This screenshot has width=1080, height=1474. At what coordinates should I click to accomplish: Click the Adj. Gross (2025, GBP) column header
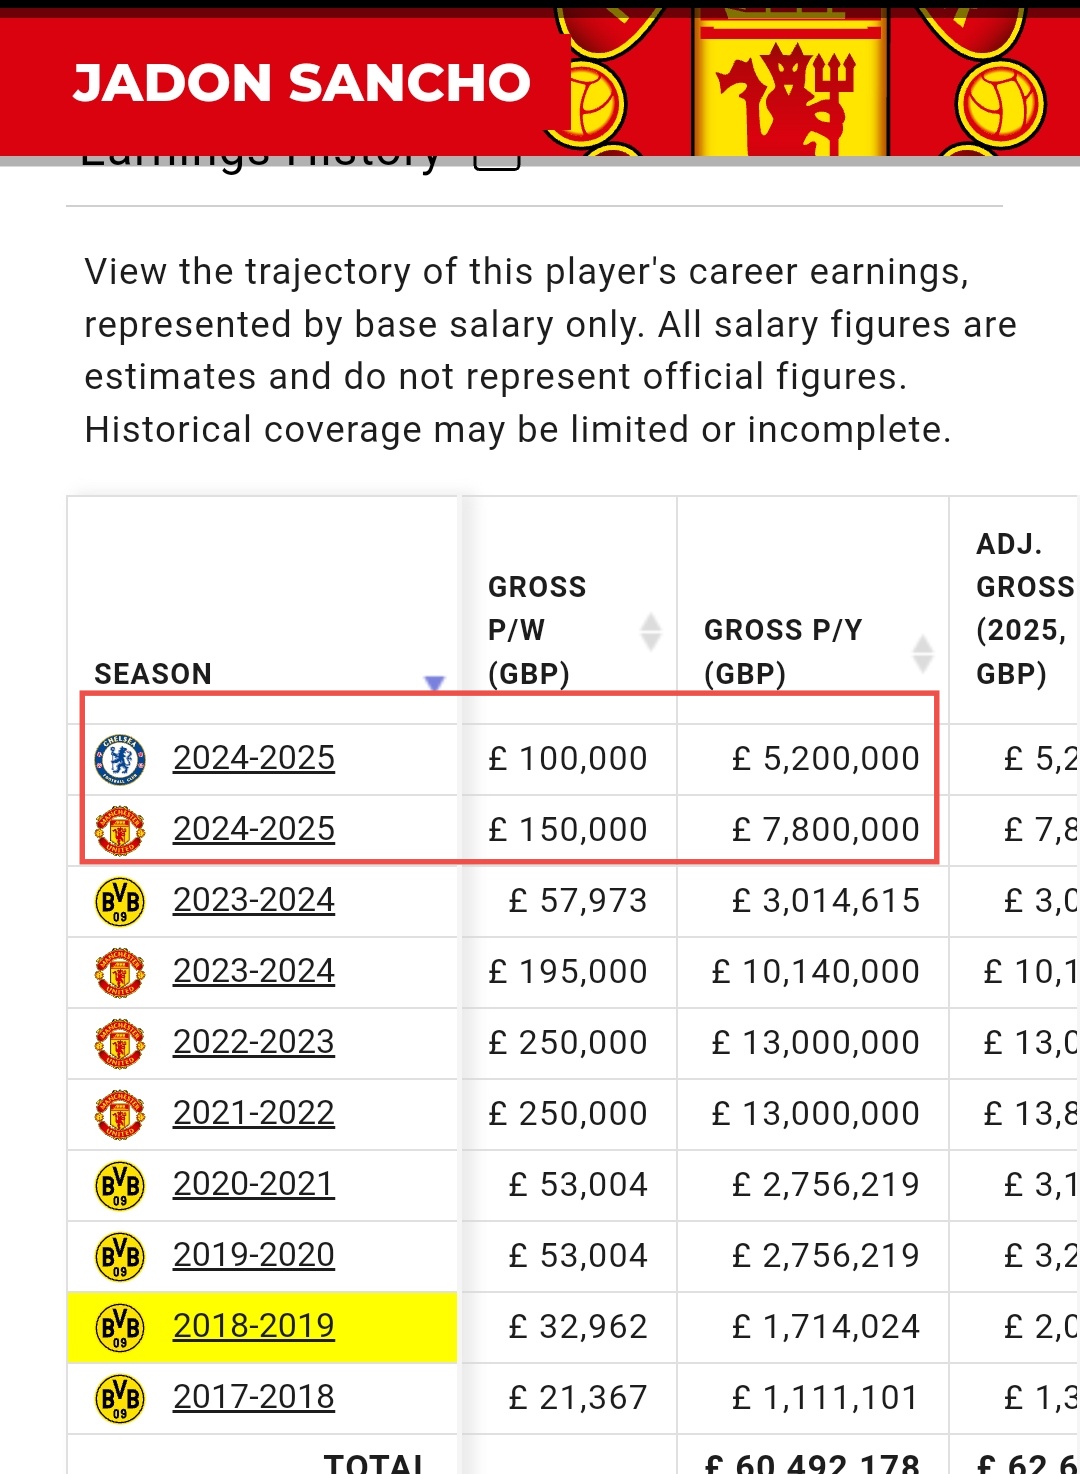(1025, 608)
